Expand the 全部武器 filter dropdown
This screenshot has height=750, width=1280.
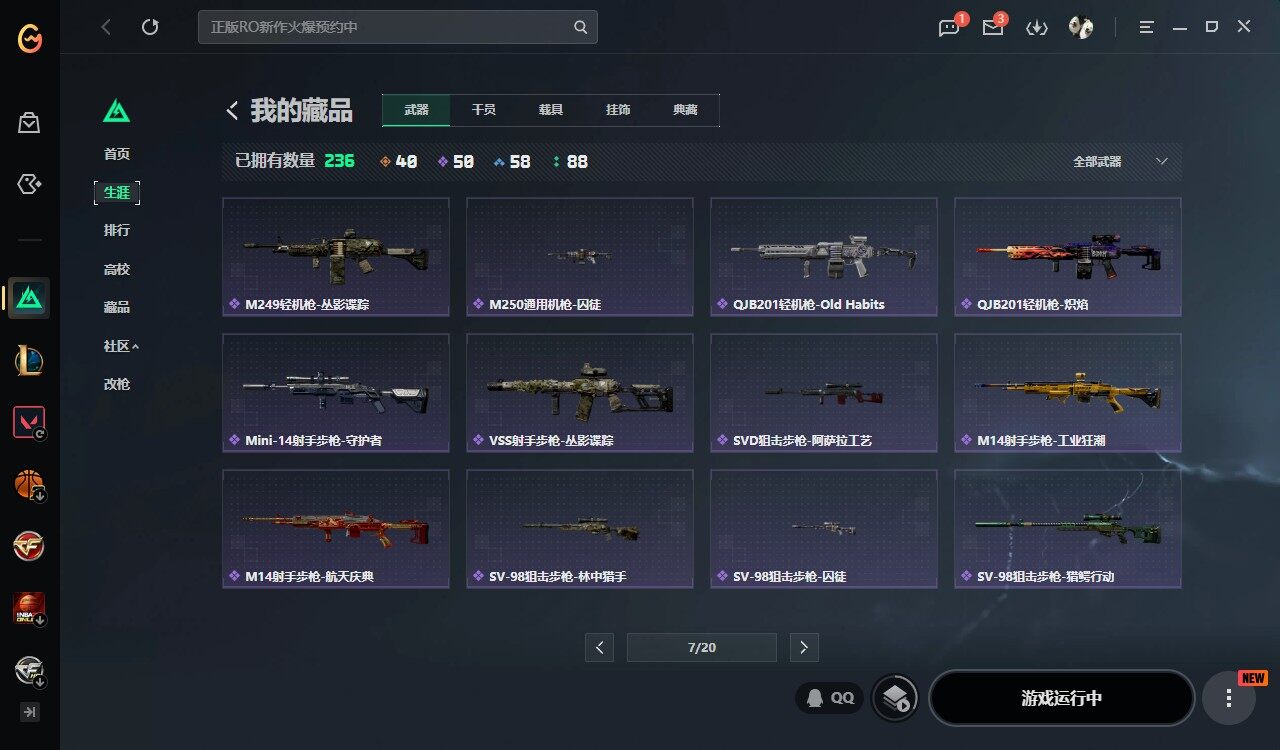point(1120,161)
